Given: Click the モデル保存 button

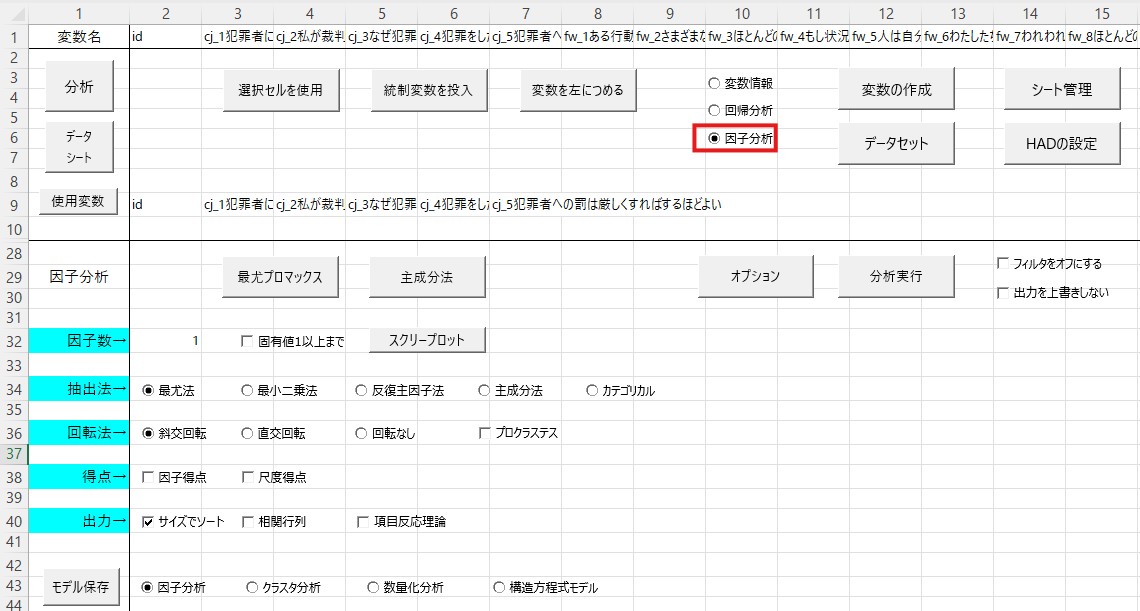Looking at the screenshot, I should 79,585.
